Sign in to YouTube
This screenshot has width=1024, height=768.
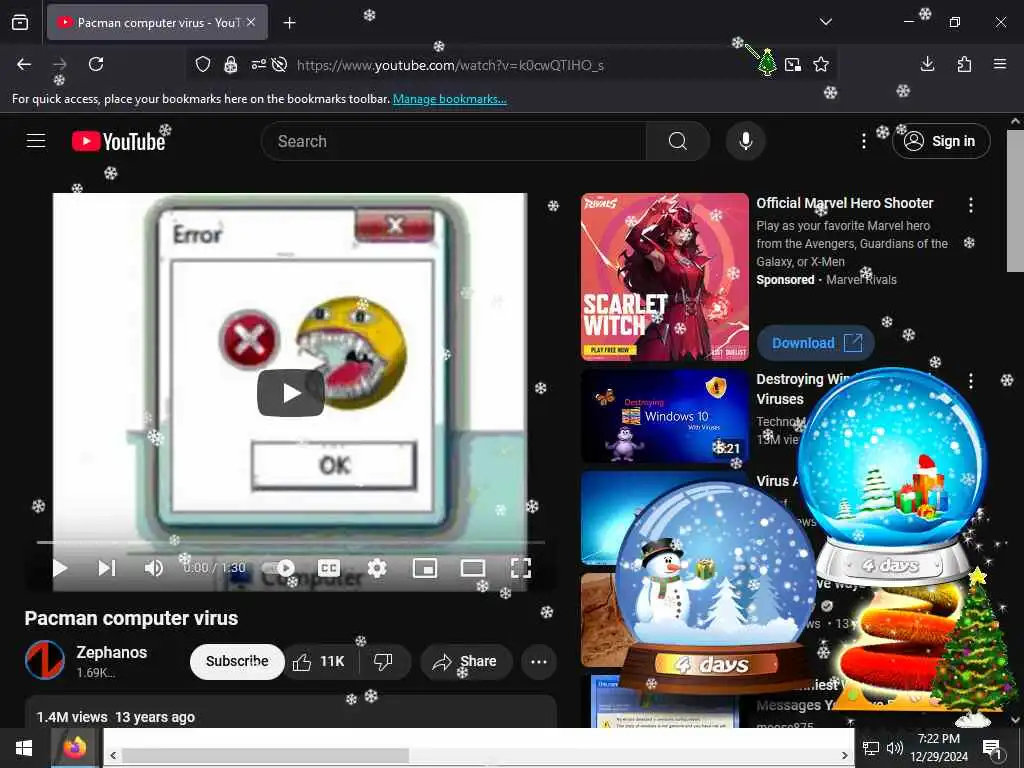click(x=941, y=141)
